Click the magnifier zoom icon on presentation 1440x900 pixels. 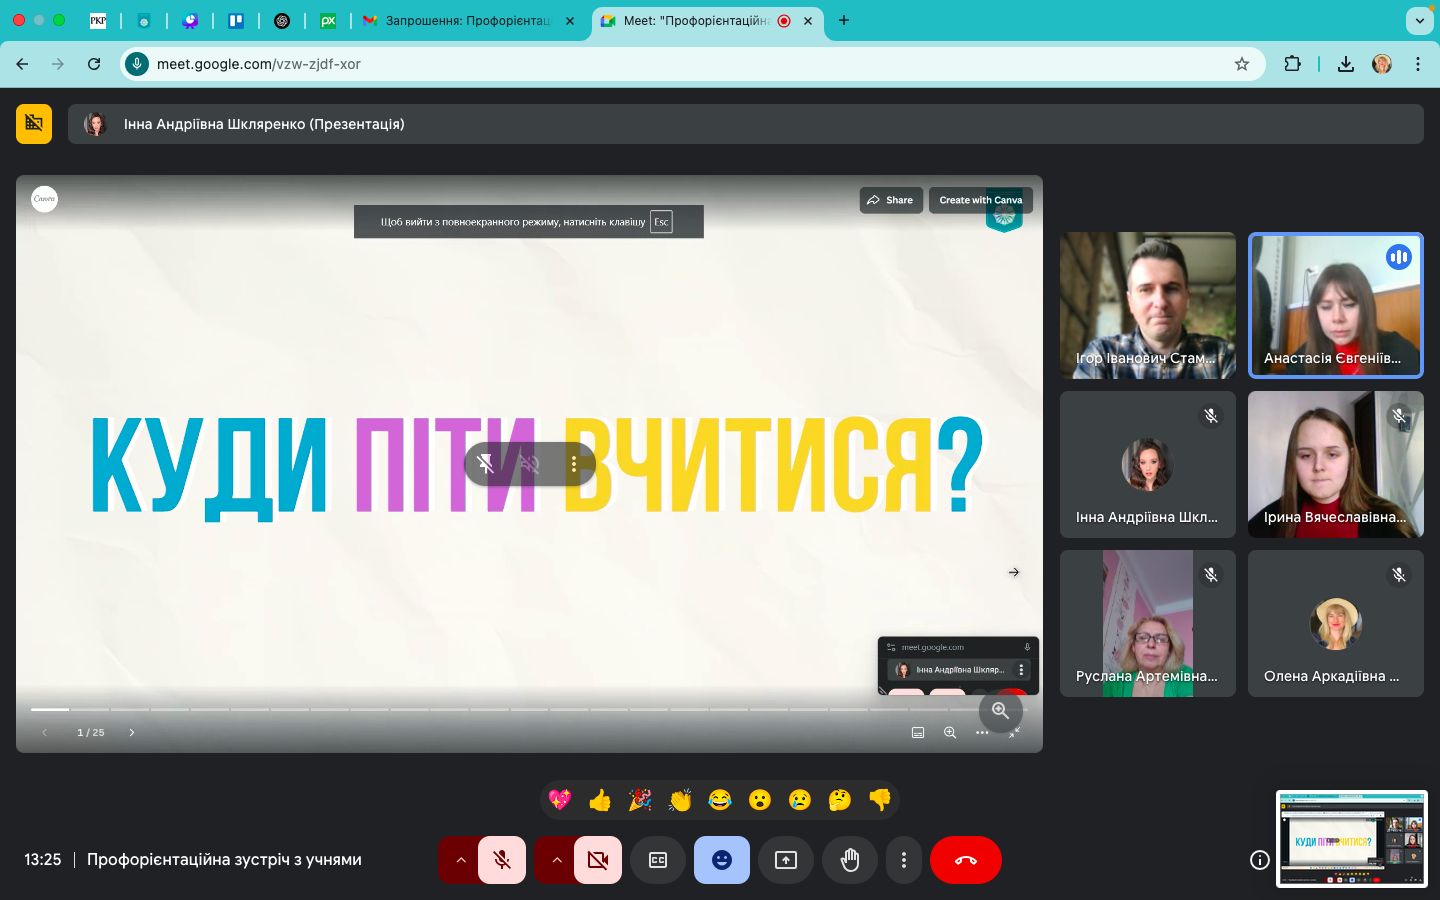1000,711
